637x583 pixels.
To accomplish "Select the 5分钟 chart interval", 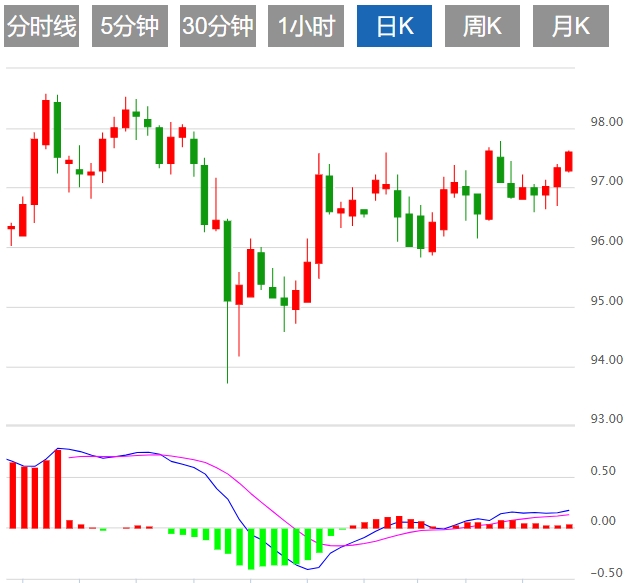I will [x=130, y=26].
